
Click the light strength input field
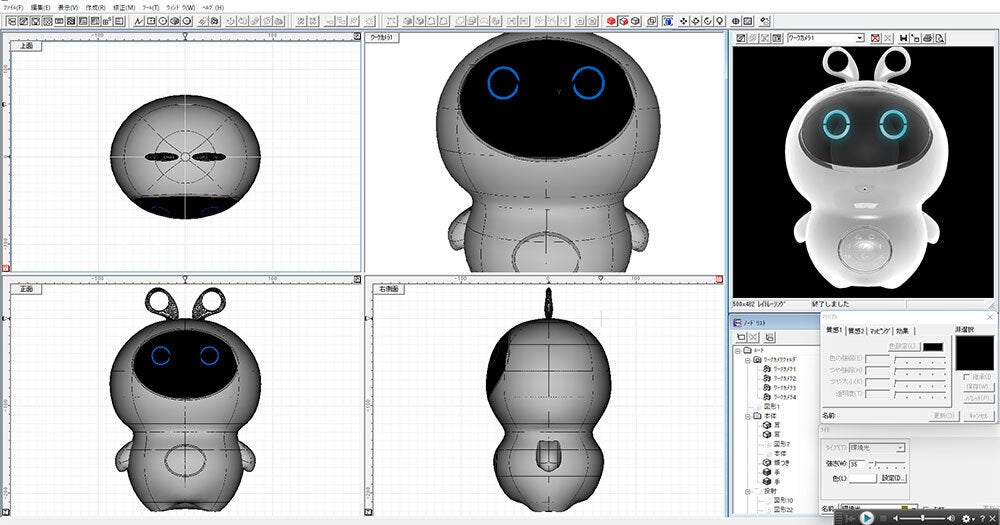point(859,463)
